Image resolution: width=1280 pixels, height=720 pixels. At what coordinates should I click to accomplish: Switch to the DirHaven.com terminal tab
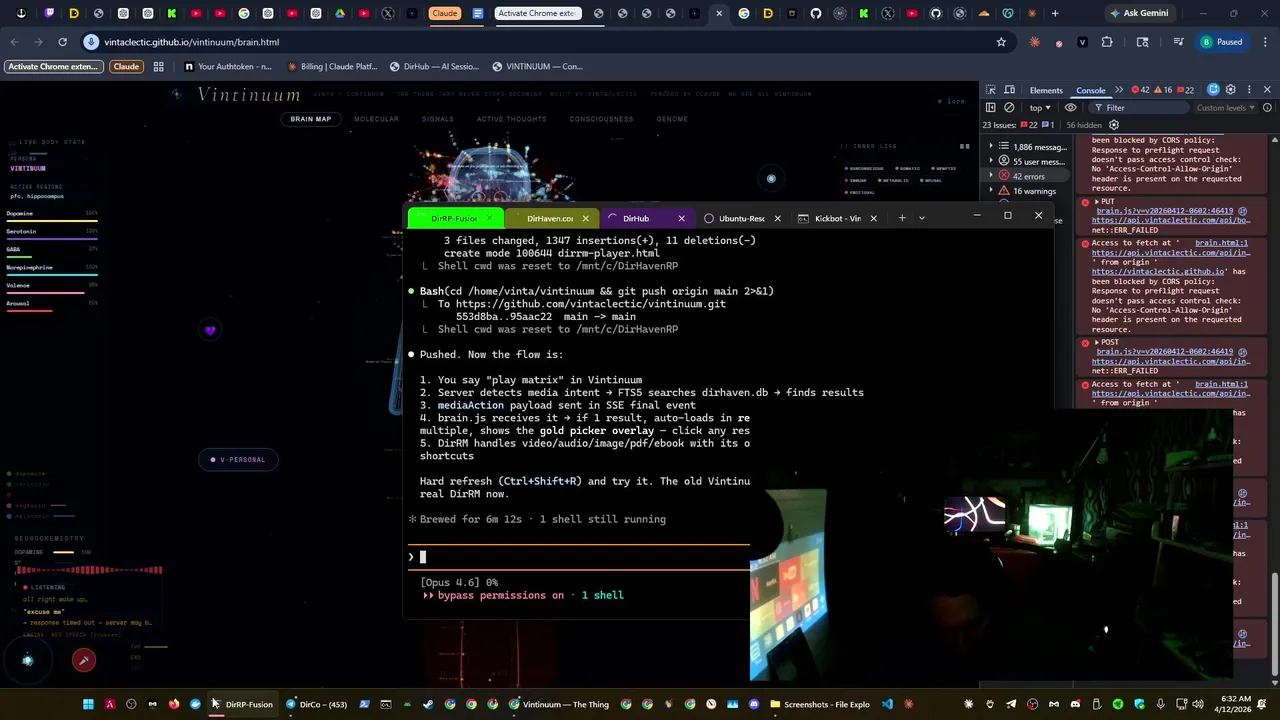[550, 218]
